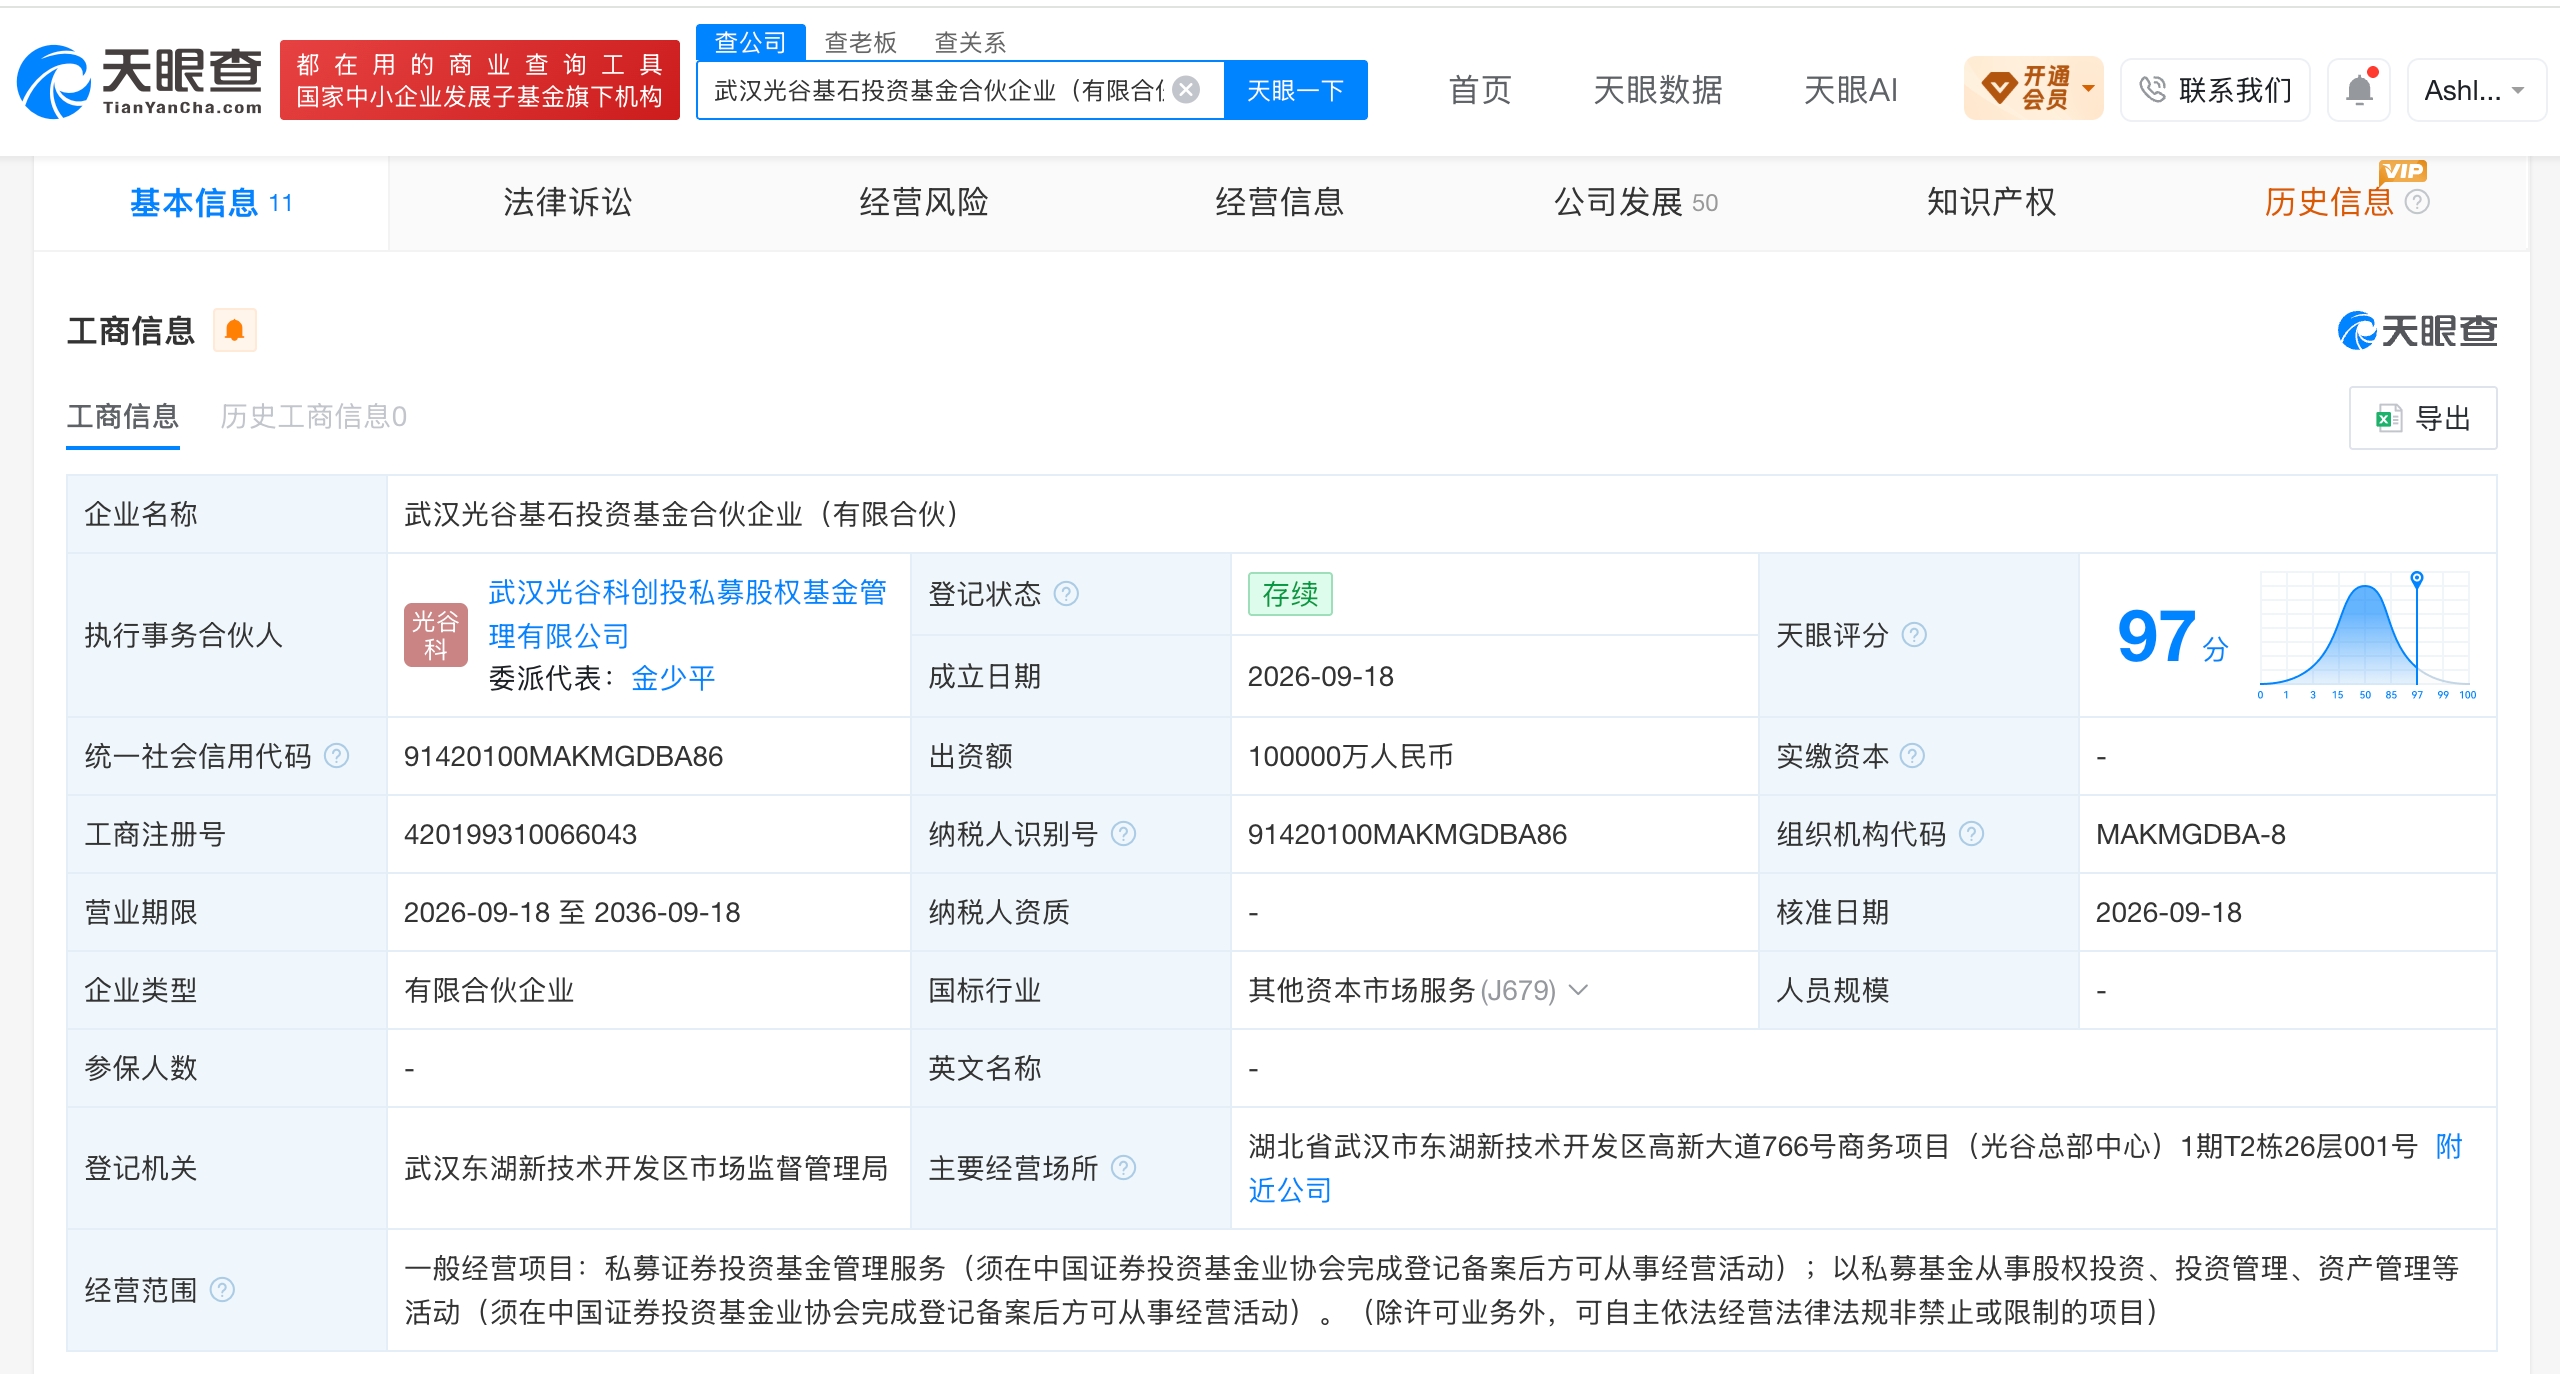The width and height of the screenshot is (2560, 1374).
Task: Open 天眼AI in top navigation
Action: point(1850,90)
